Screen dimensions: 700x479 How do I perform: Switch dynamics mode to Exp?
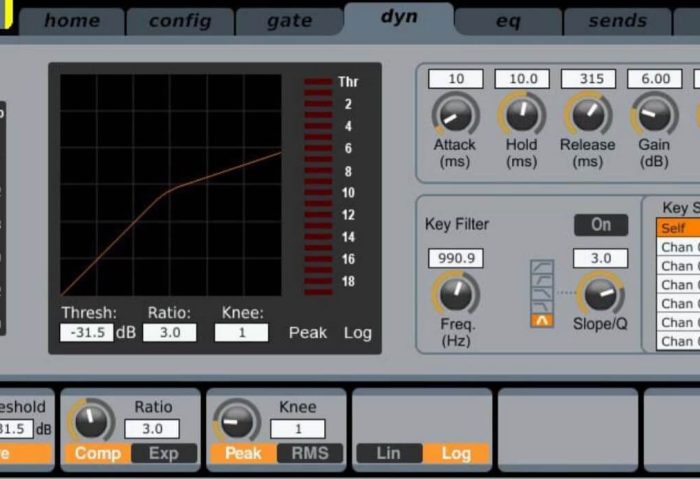pyautogui.click(x=164, y=453)
